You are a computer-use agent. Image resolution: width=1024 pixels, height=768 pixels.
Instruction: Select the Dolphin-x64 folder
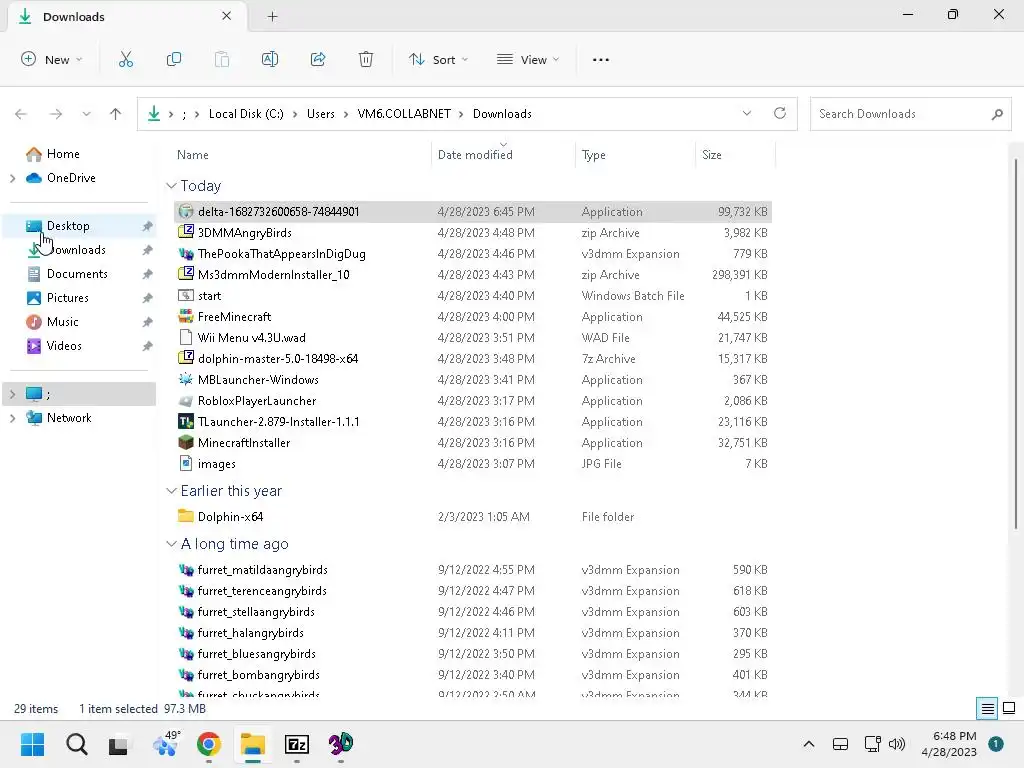473,517
